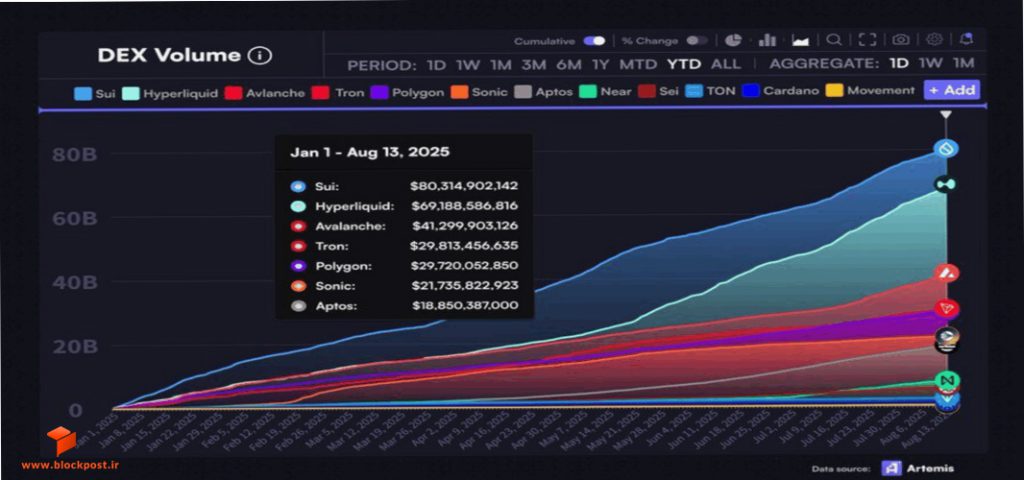This screenshot has width=1024, height=480.
Task: Take a chart snapshot with the camera icon
Action: coord(901,40)
